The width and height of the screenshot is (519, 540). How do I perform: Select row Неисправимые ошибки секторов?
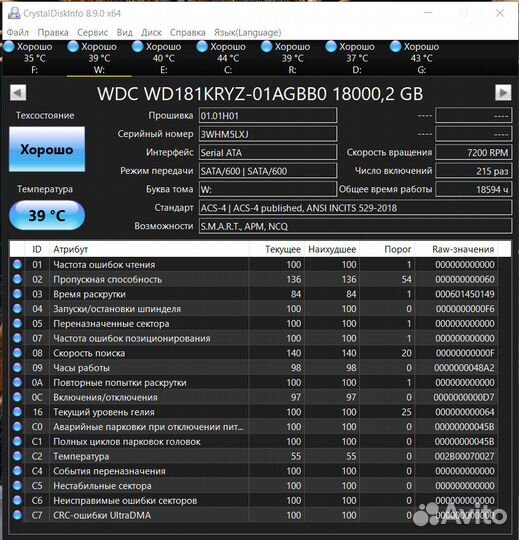click(253, 500)
